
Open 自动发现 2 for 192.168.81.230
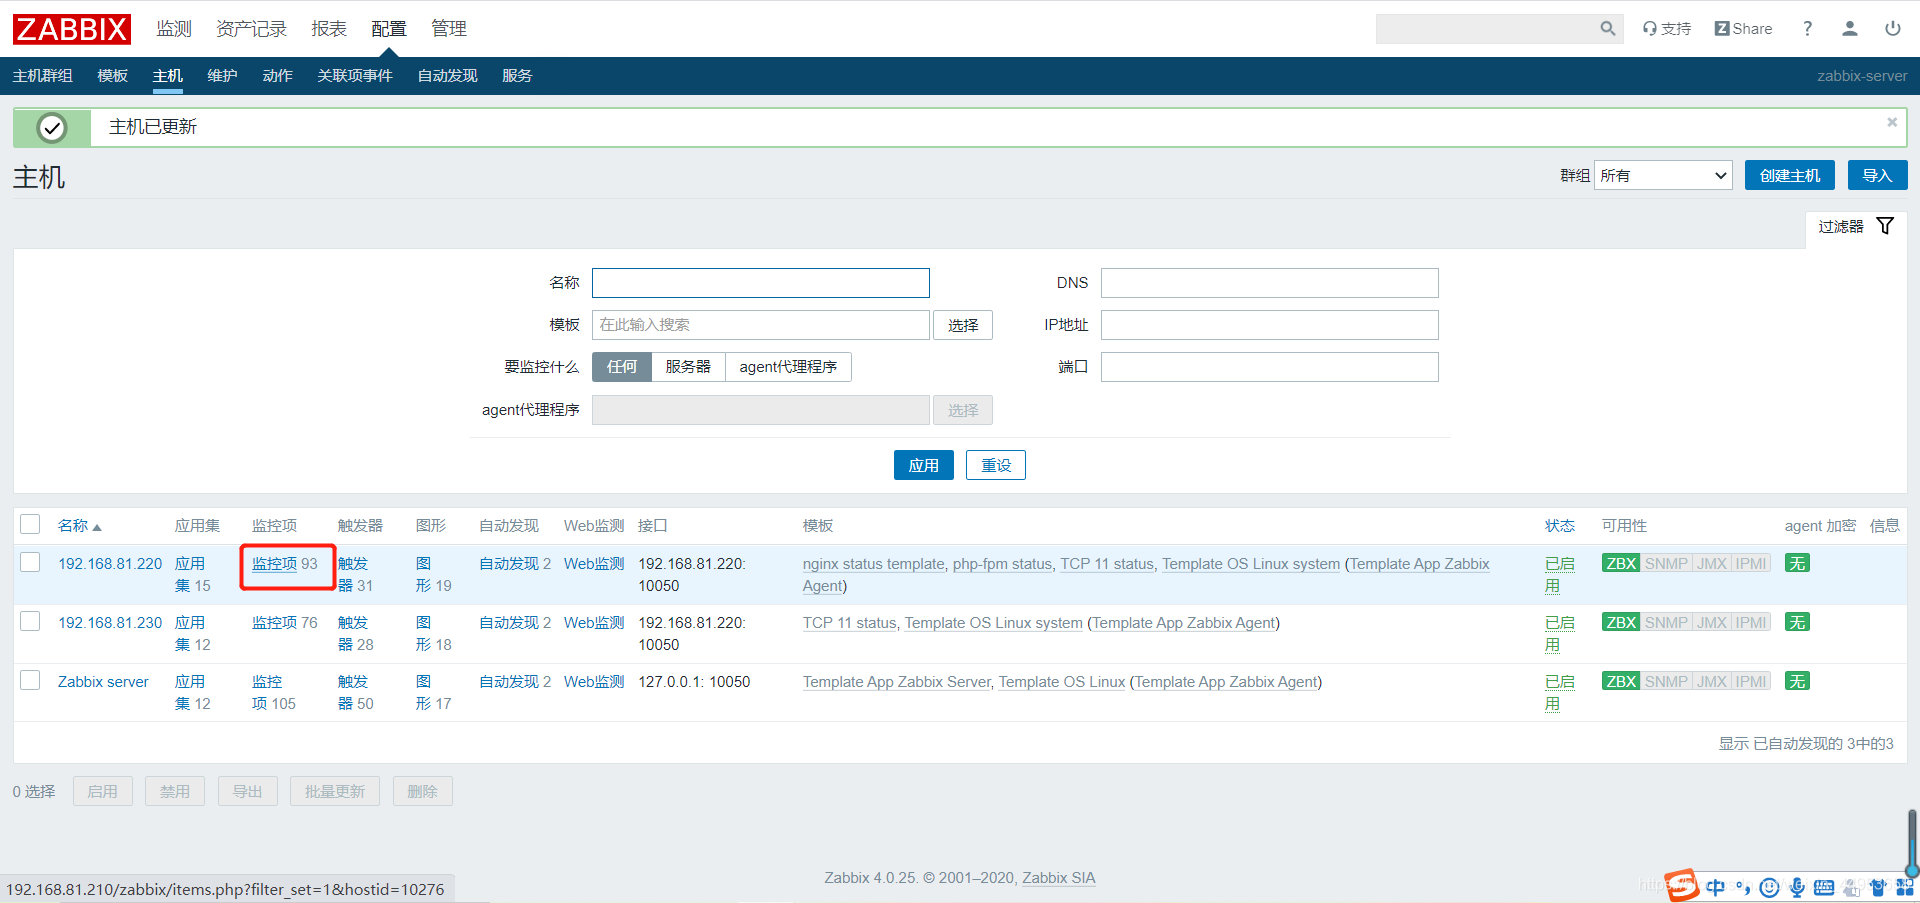515,623
